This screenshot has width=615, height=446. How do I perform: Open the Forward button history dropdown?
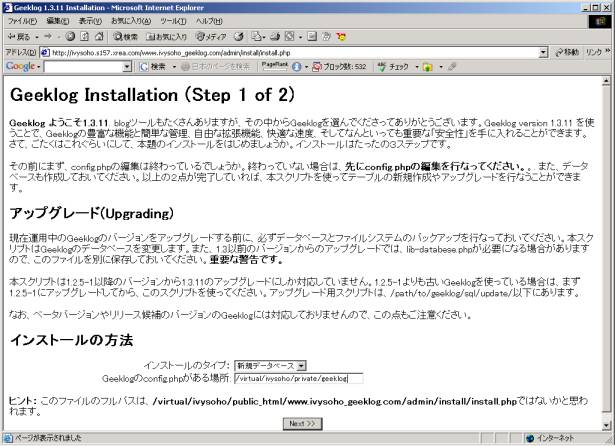pos(58,37)
